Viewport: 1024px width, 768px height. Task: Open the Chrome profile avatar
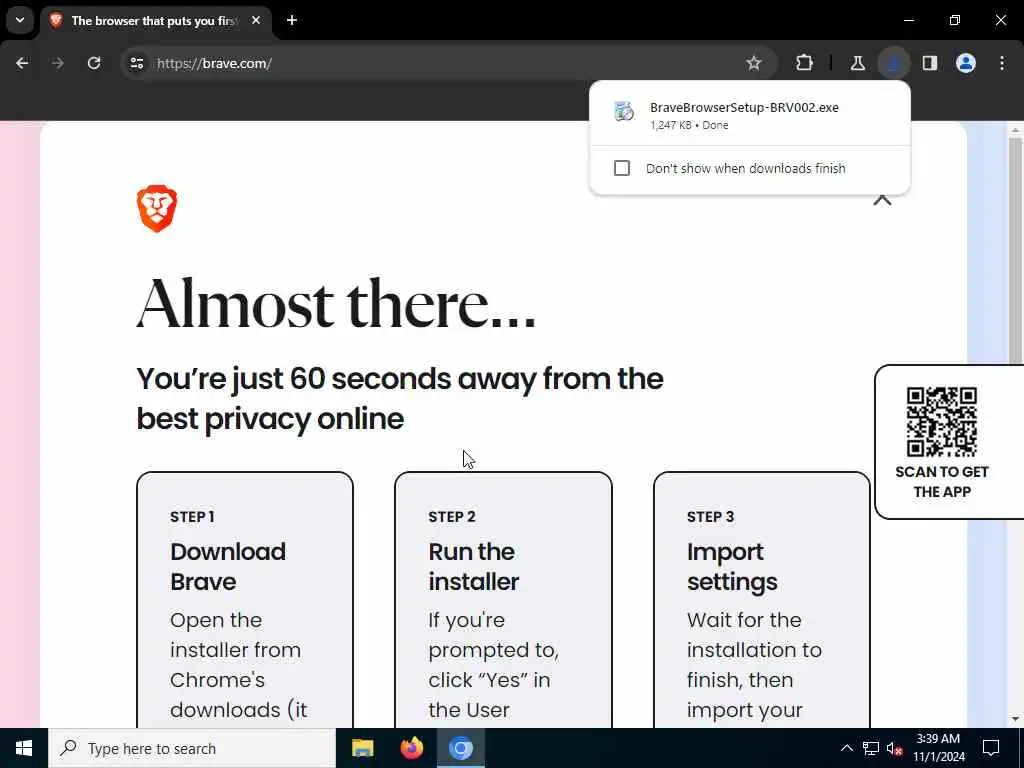click(966, 63)
